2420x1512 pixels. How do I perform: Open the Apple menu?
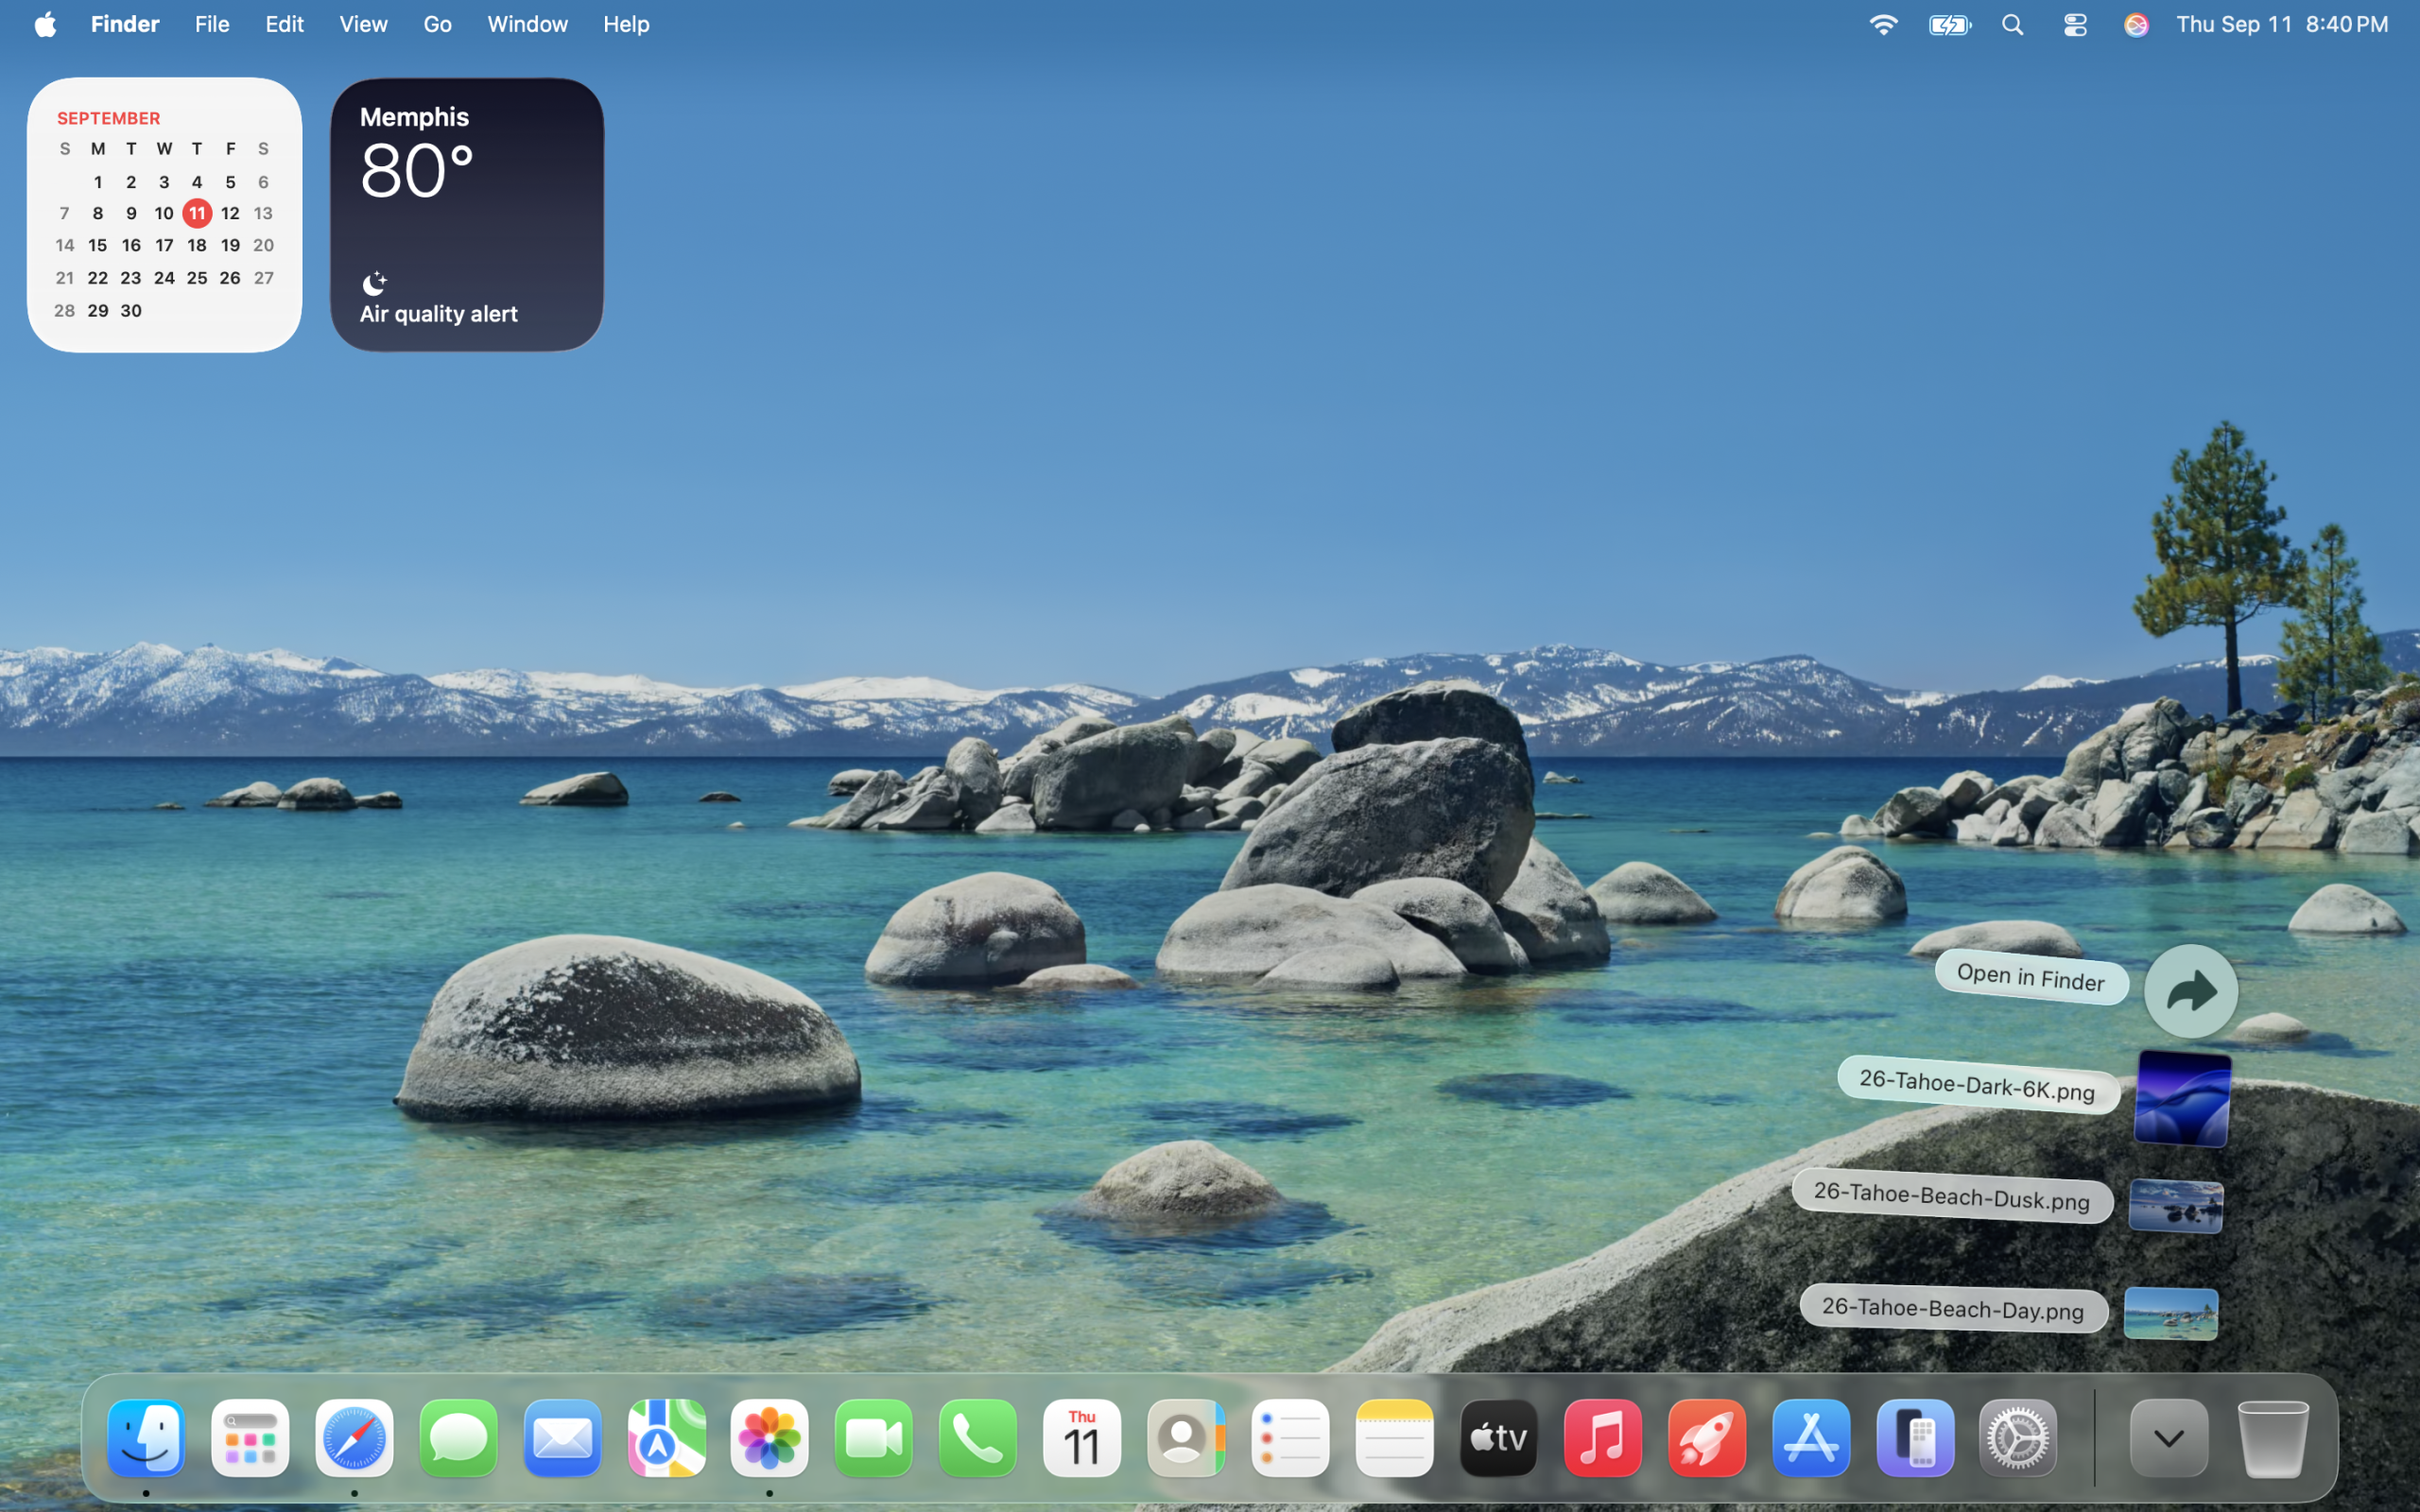pos(45,25)
